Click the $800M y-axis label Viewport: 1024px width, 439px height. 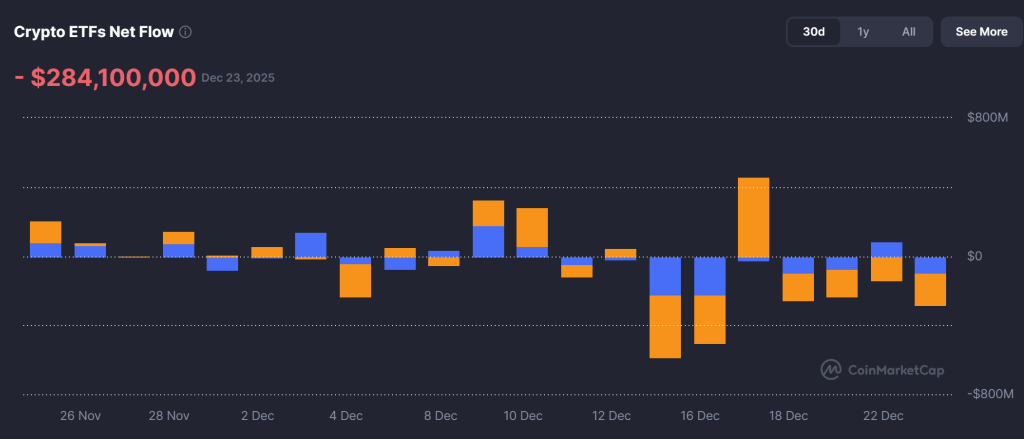click(987, 118)
